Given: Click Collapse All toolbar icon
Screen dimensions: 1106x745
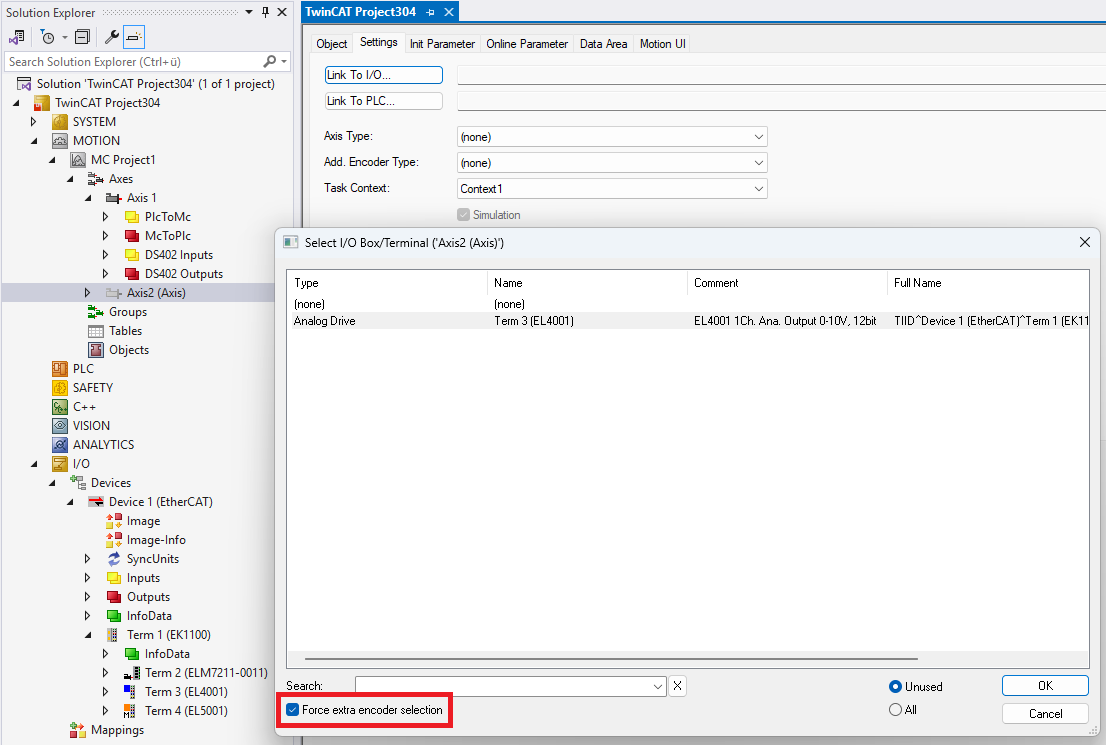Looking at the screenshot, I should 83,37.
